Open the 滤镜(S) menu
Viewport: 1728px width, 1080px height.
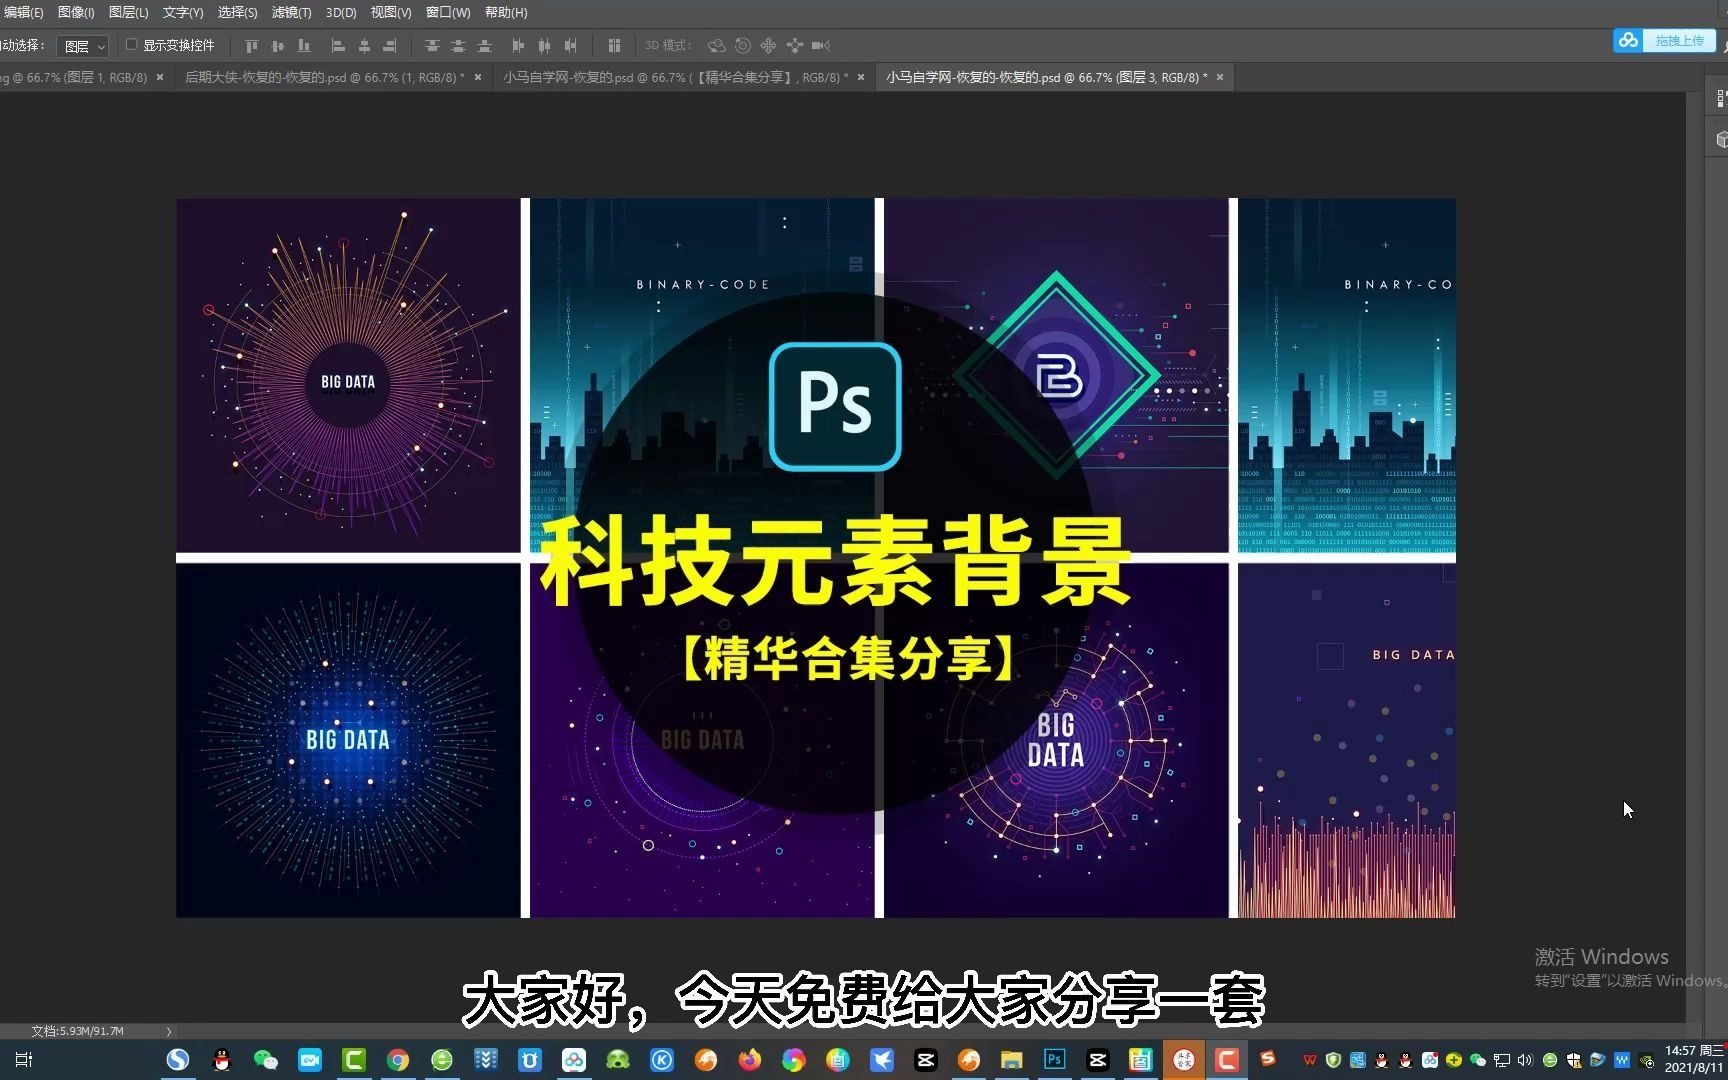tap(289, 12)
